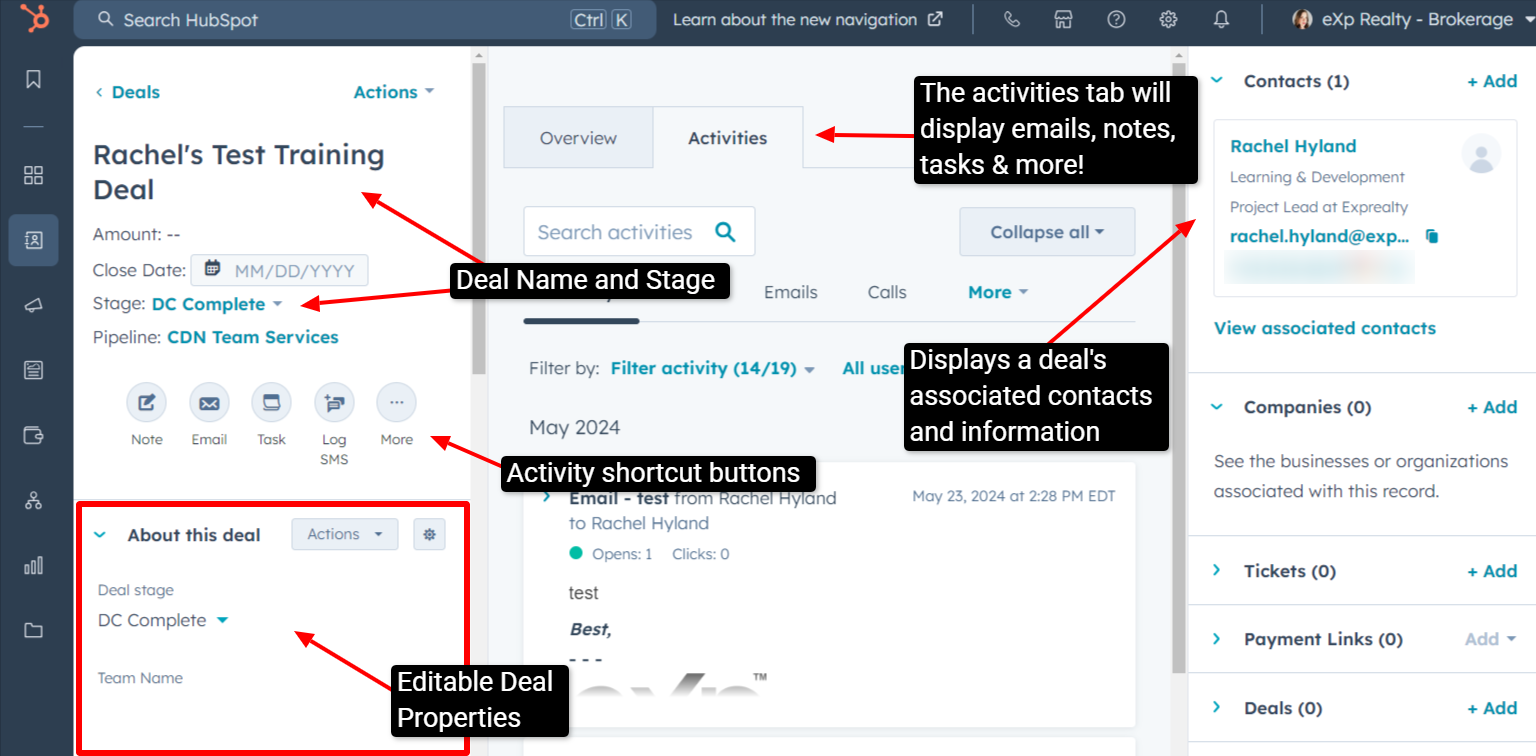This screenshot has width=1536, height=756.
Task: Open Rachel Hyland's contact record
Action: (x=1293, y=146)
